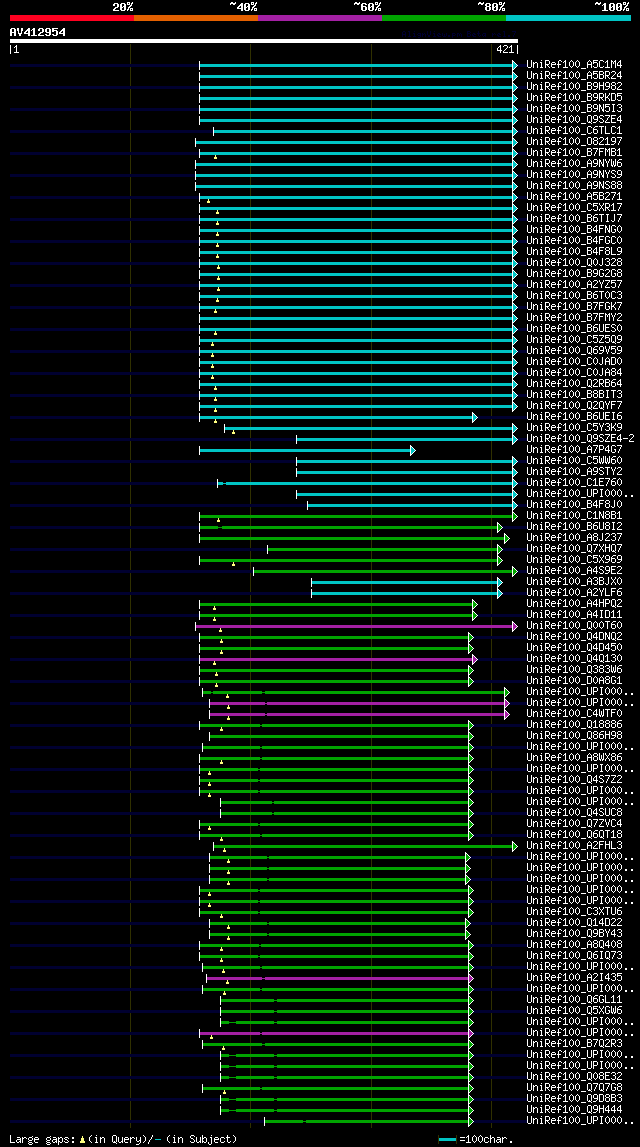This screenshot has width=640, height=1147.
Task: Click the purple alignment bar for UniRef100_A2I435
Action: 339,978
